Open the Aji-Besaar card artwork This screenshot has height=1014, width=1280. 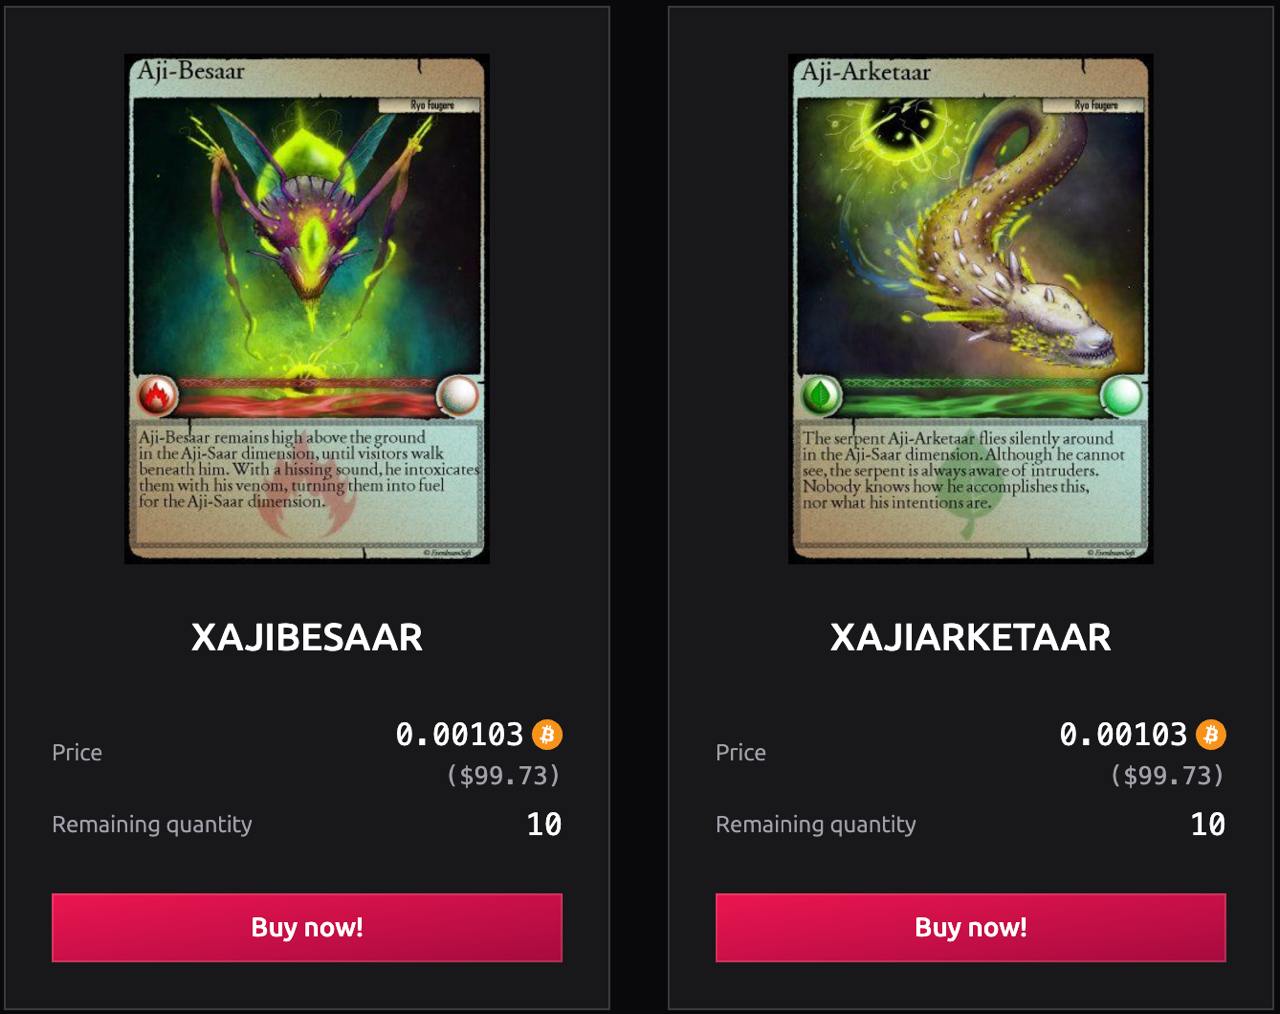307,309
